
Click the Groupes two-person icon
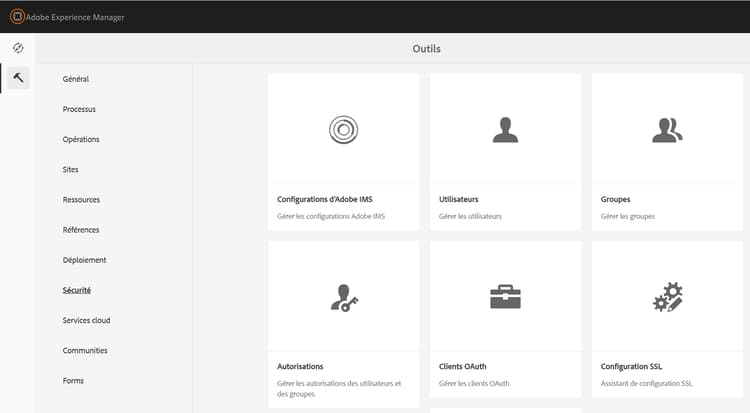coord(667,130)
